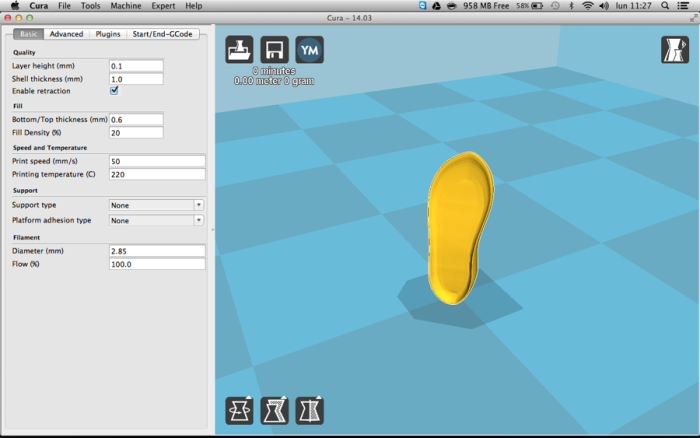Click the Save toolpath disk icon
This screenshot has width=700, height=438.
275,50
